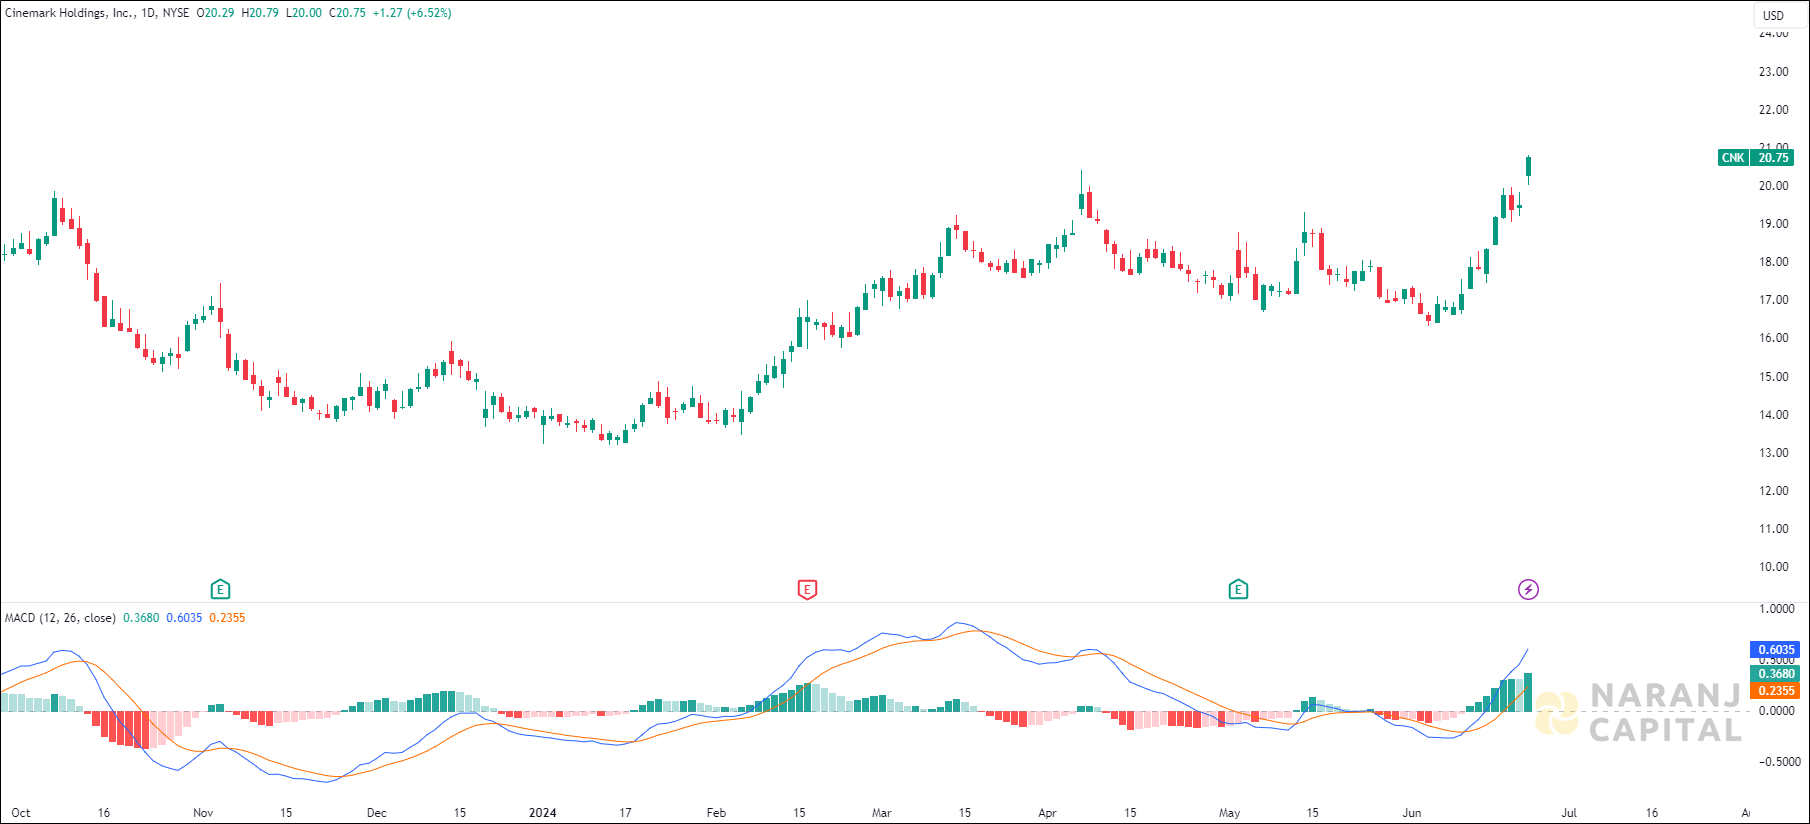Click the 10.00 price axis label
The width and height of the screenshot is (1810, 824).
[1774, 567]
